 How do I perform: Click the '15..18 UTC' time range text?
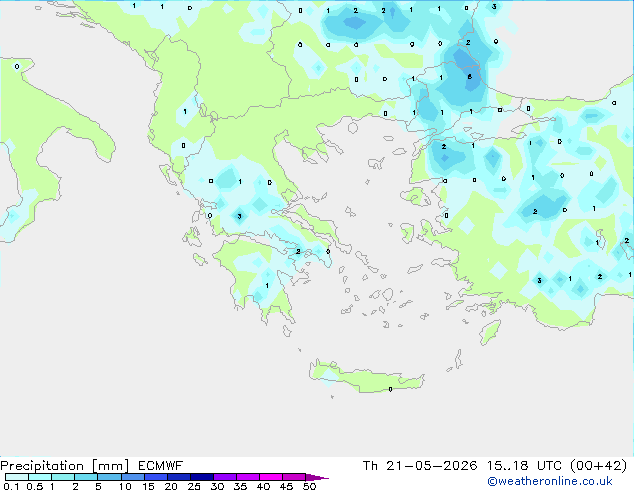[524, 466]
